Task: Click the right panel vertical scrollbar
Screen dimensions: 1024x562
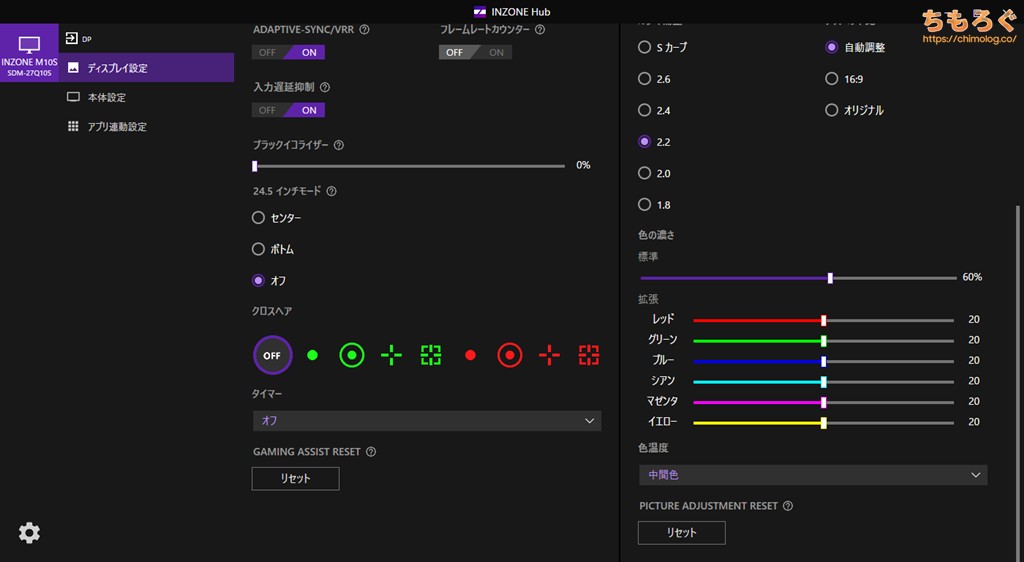Action: pyautogui.click(x=1017, y=382)
